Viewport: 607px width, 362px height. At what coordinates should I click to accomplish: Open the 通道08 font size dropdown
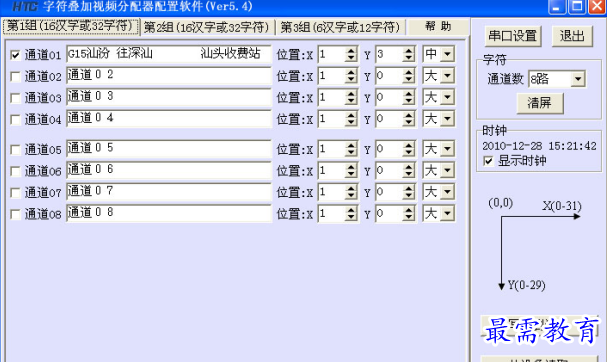tap(448, 213)
